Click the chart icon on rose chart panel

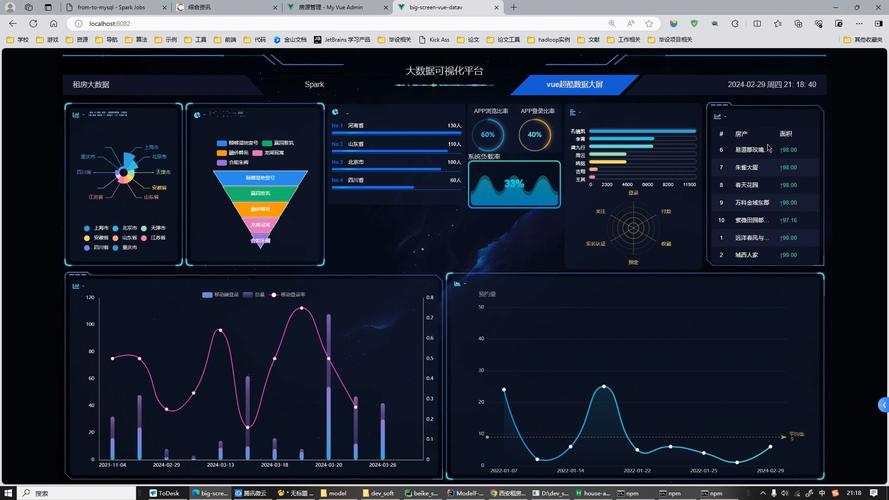click(x=75, y=115)
